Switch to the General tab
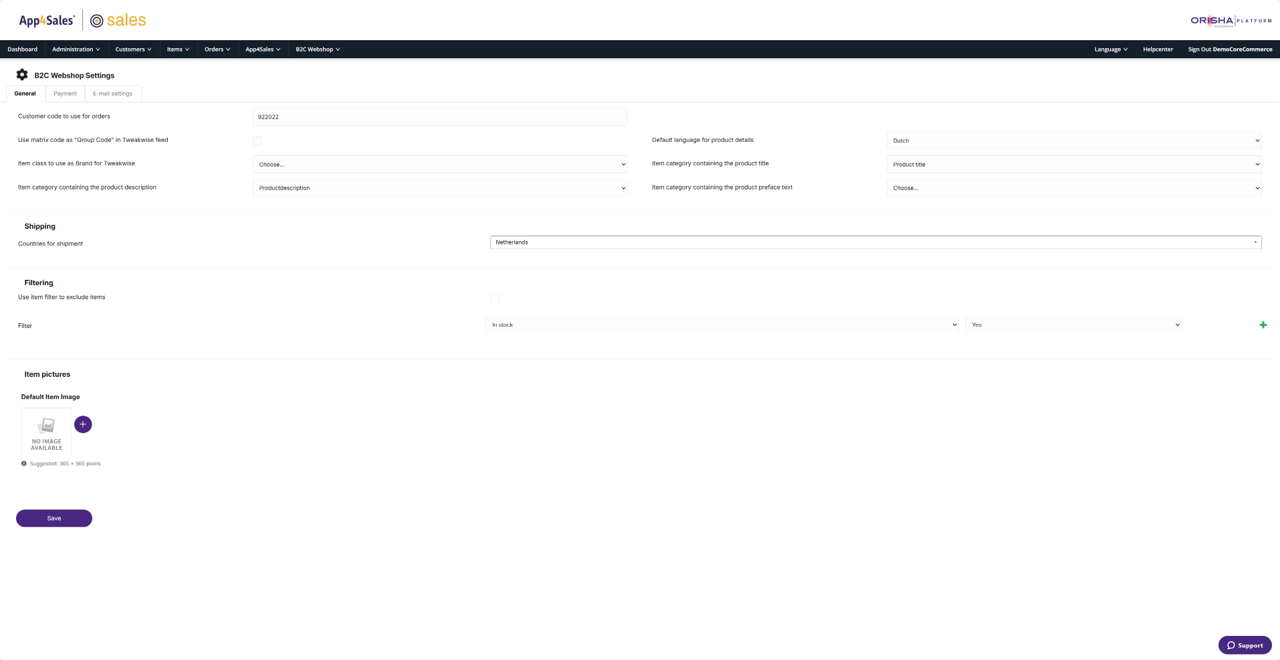The image size is (1280, 660). (25, 93)
